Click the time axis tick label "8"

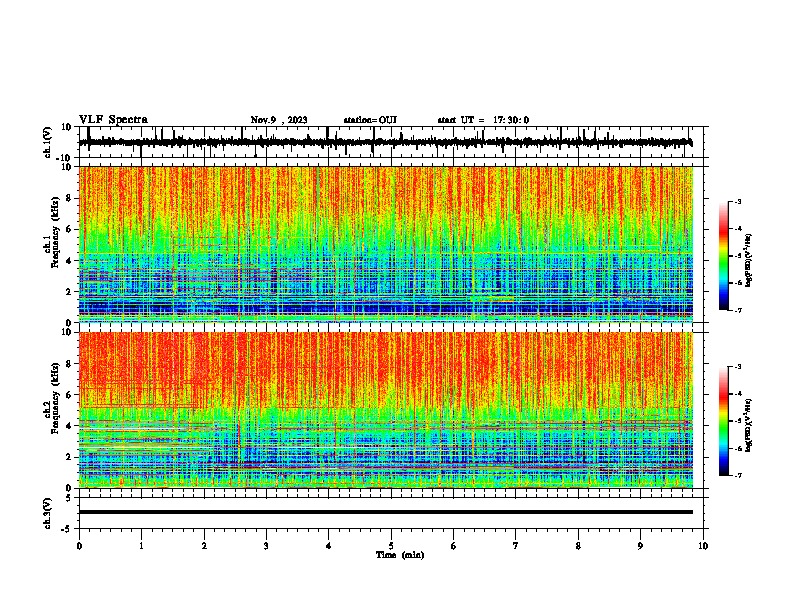[578, 546]
